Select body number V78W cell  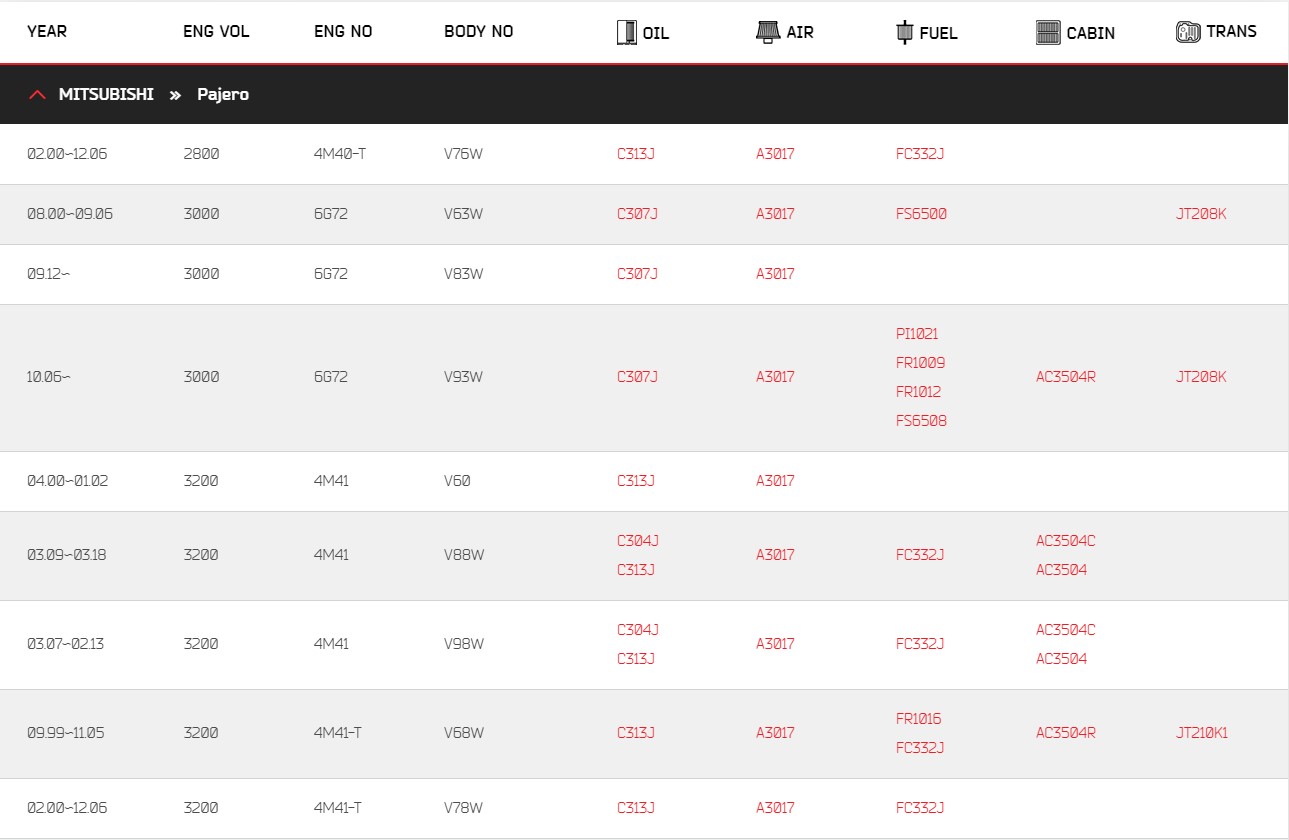[x=464, y=808]
